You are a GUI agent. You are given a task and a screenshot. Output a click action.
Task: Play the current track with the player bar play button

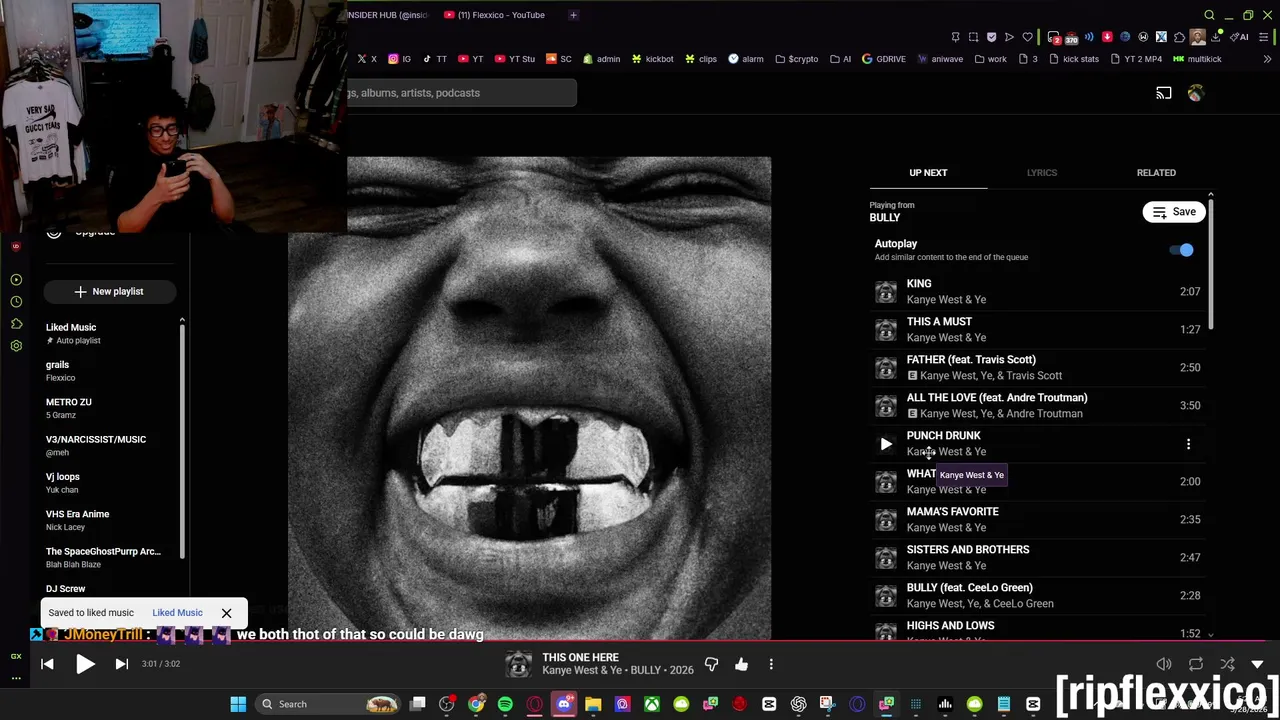point(85,664)
